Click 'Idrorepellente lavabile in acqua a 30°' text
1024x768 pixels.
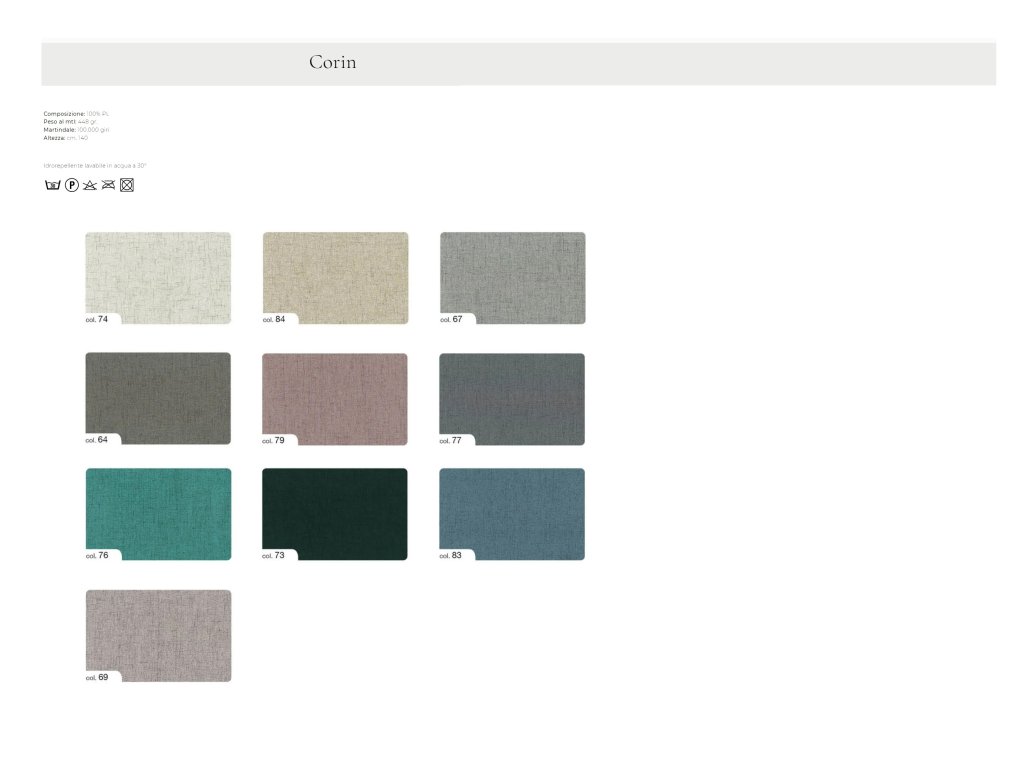tap(95, 166)
